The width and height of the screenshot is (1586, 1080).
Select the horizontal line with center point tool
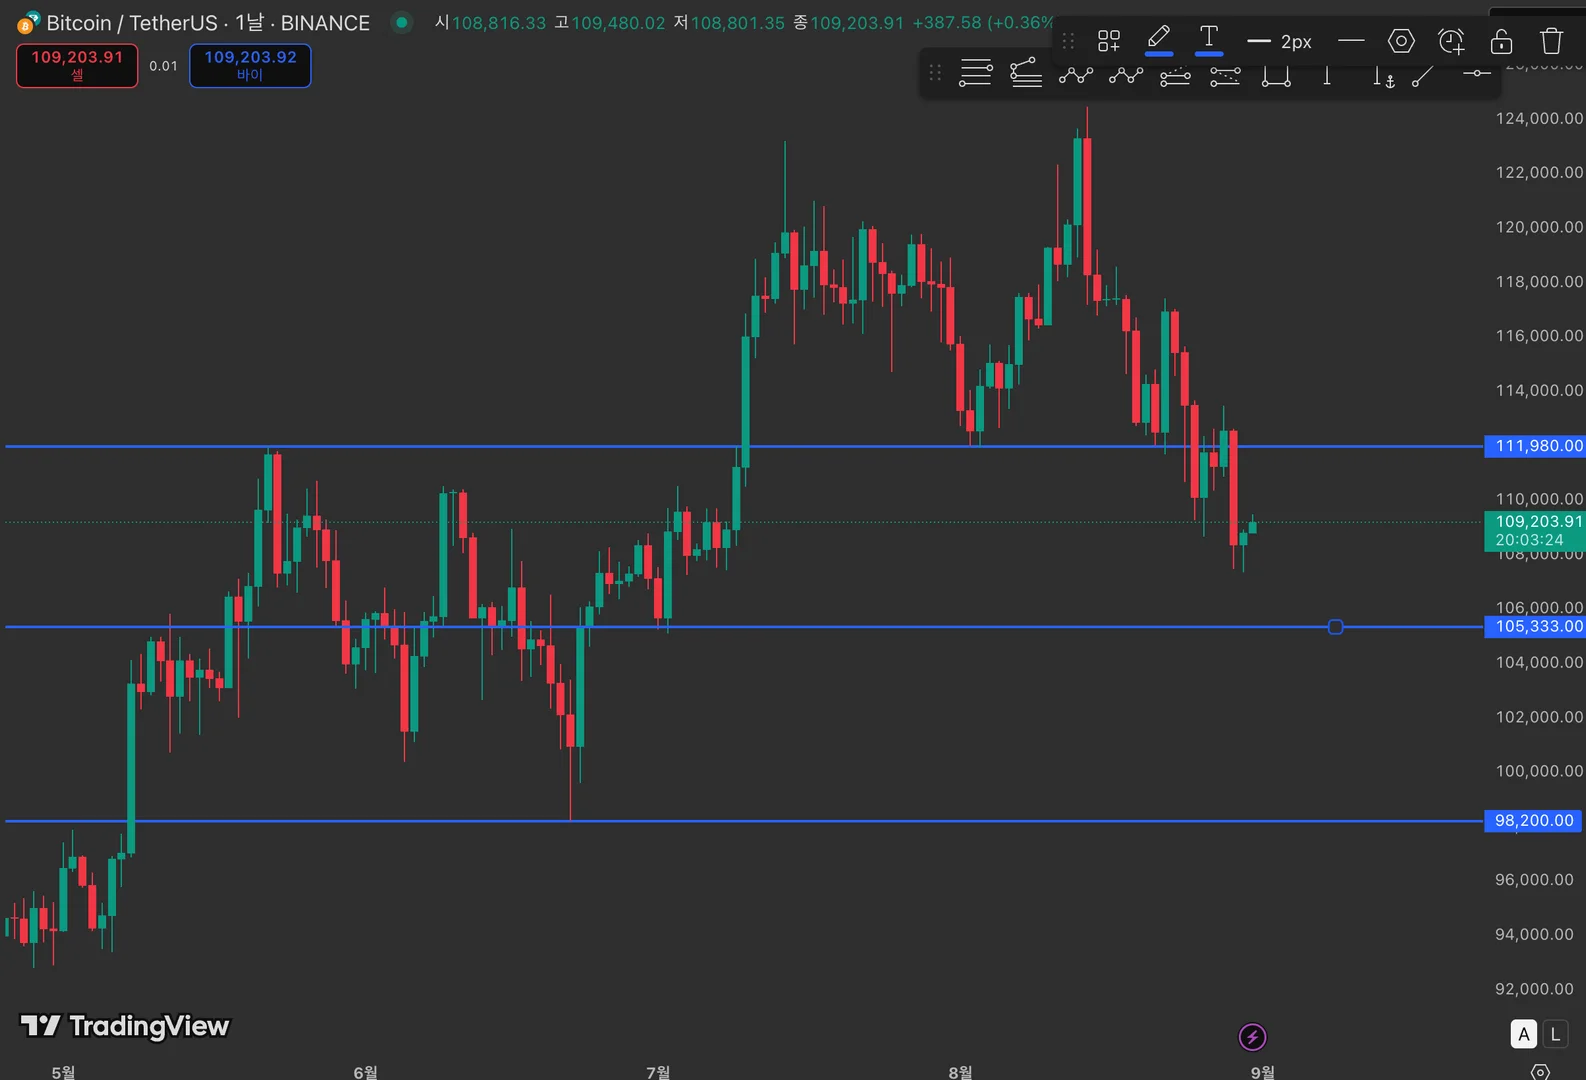pos(1476,73)
